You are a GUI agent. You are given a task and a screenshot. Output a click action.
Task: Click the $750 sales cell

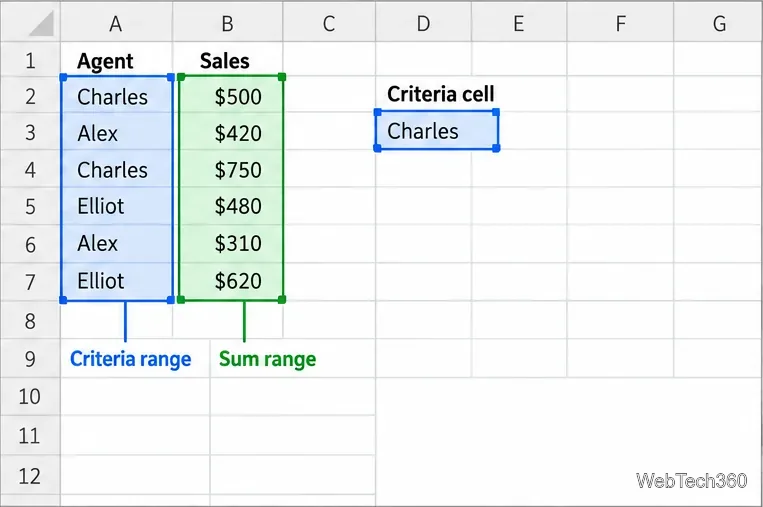point(231,169)
